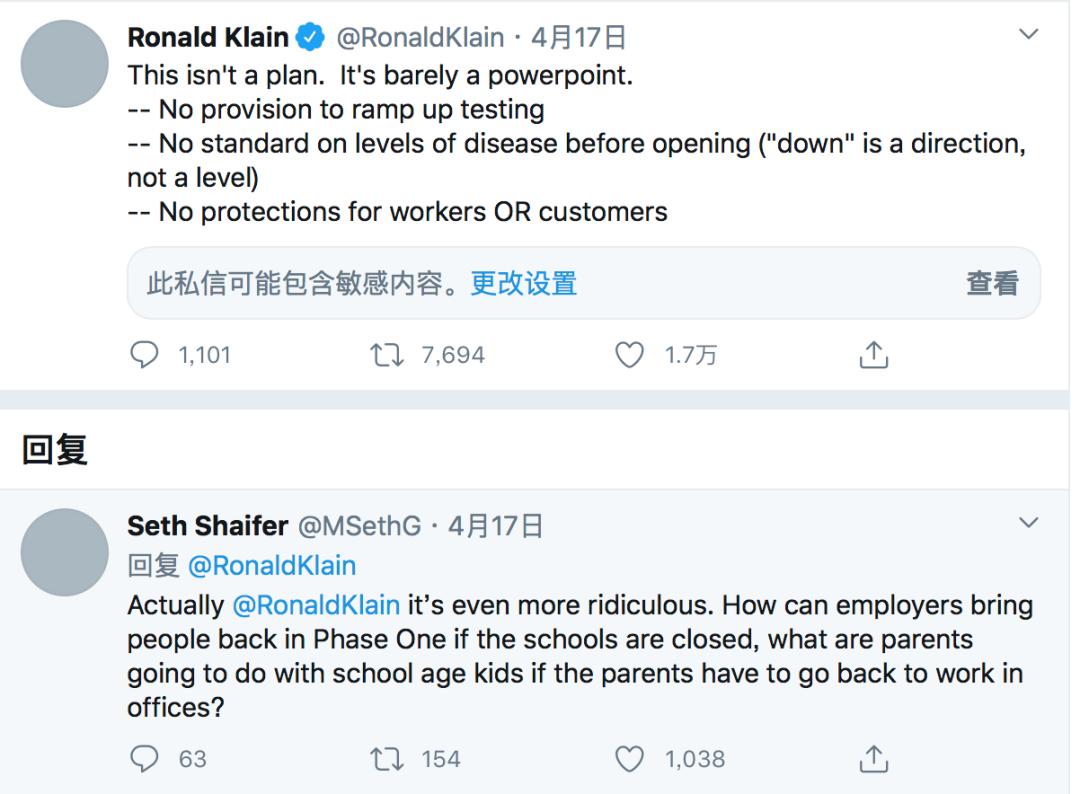Viewport: 1080px width, 794px height.
Task: Retweet Ronald Klain's tweet
Action: click(385, 355)
